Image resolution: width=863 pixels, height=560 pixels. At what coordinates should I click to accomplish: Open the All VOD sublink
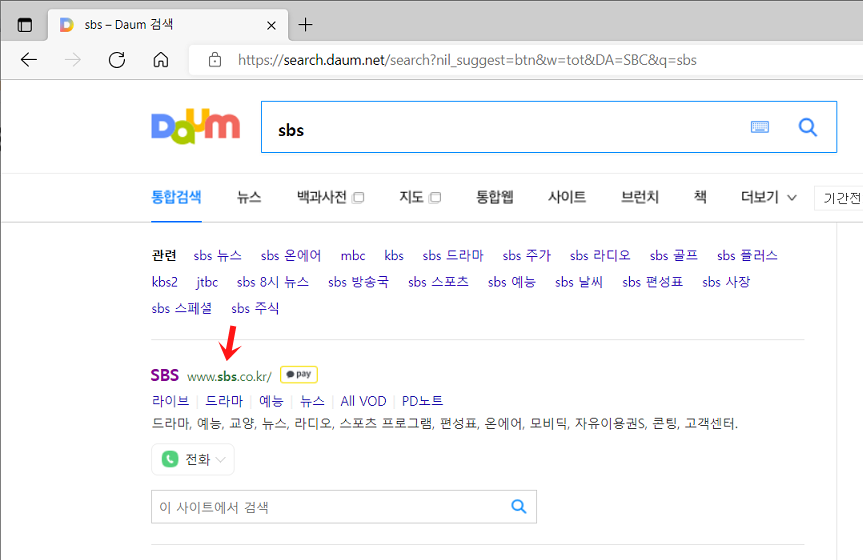click(x=363, y=401)
